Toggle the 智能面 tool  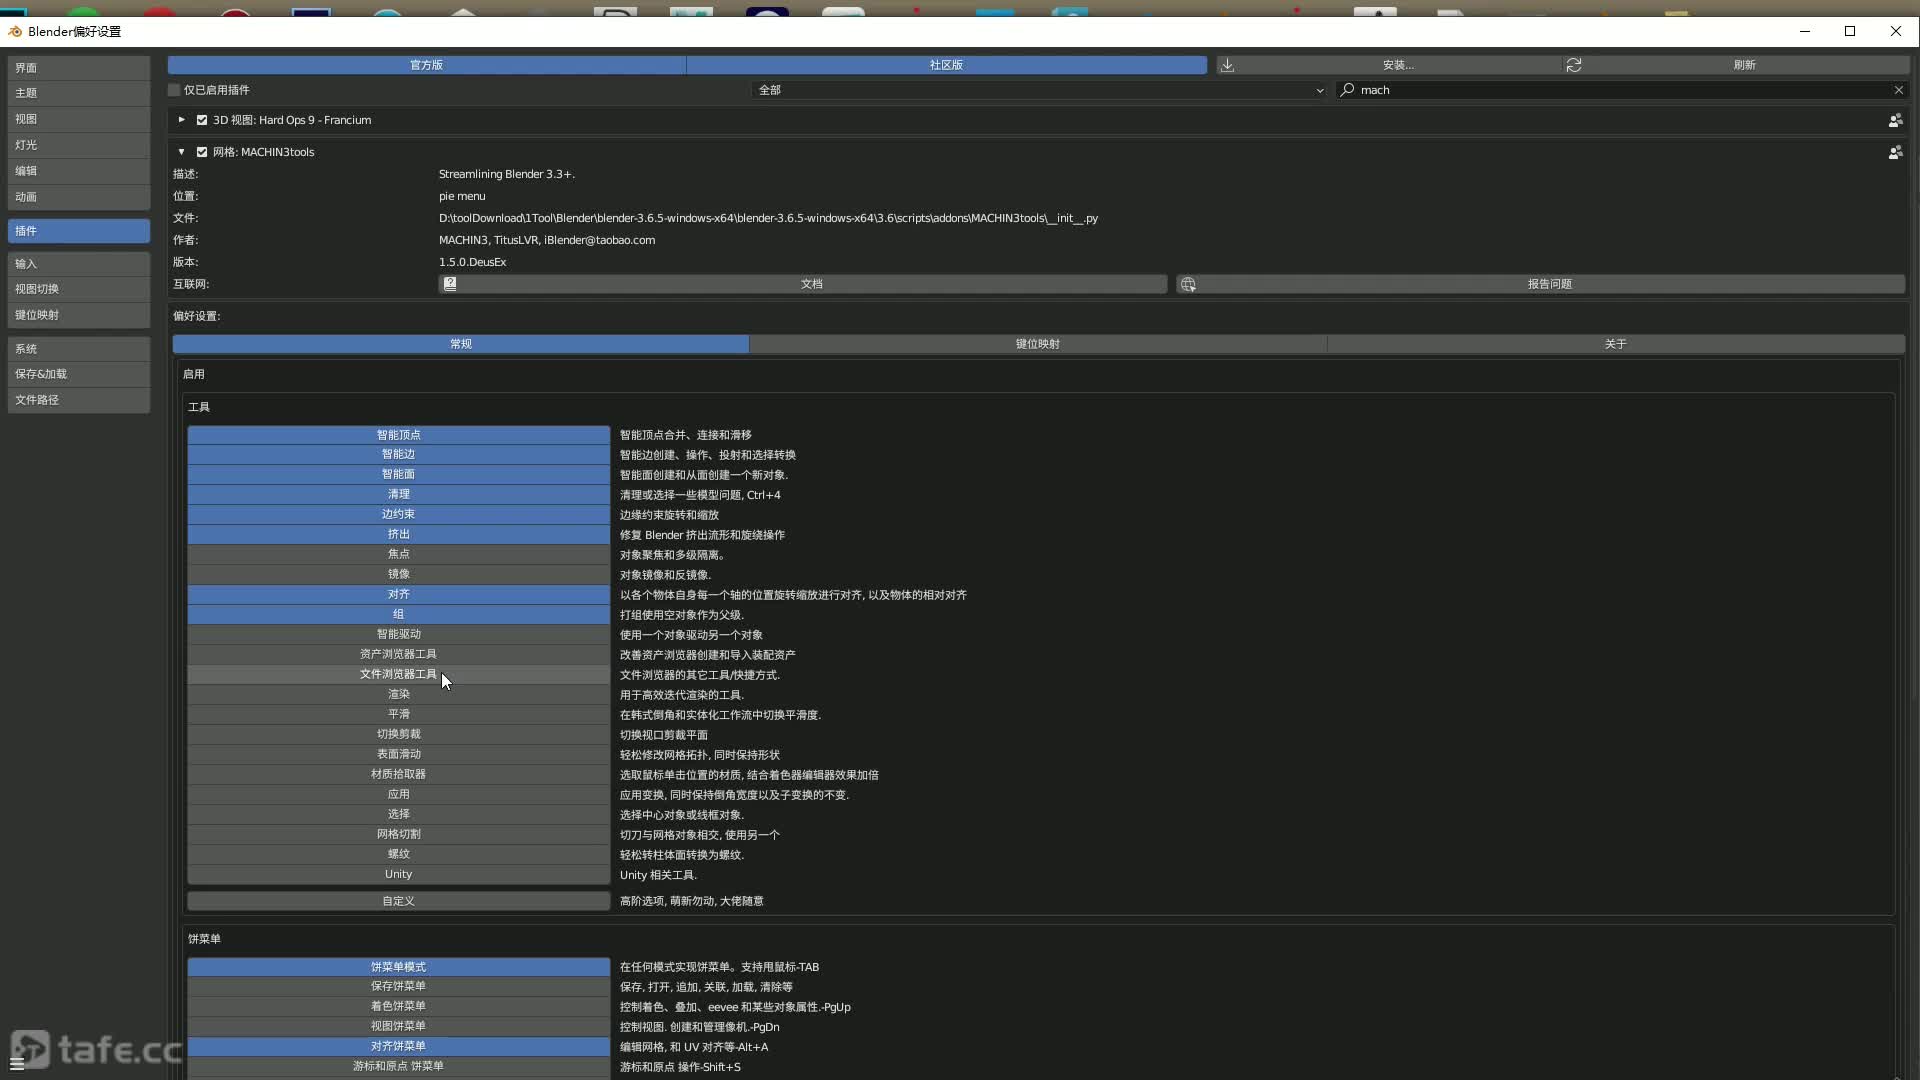(x=398, y=474)
